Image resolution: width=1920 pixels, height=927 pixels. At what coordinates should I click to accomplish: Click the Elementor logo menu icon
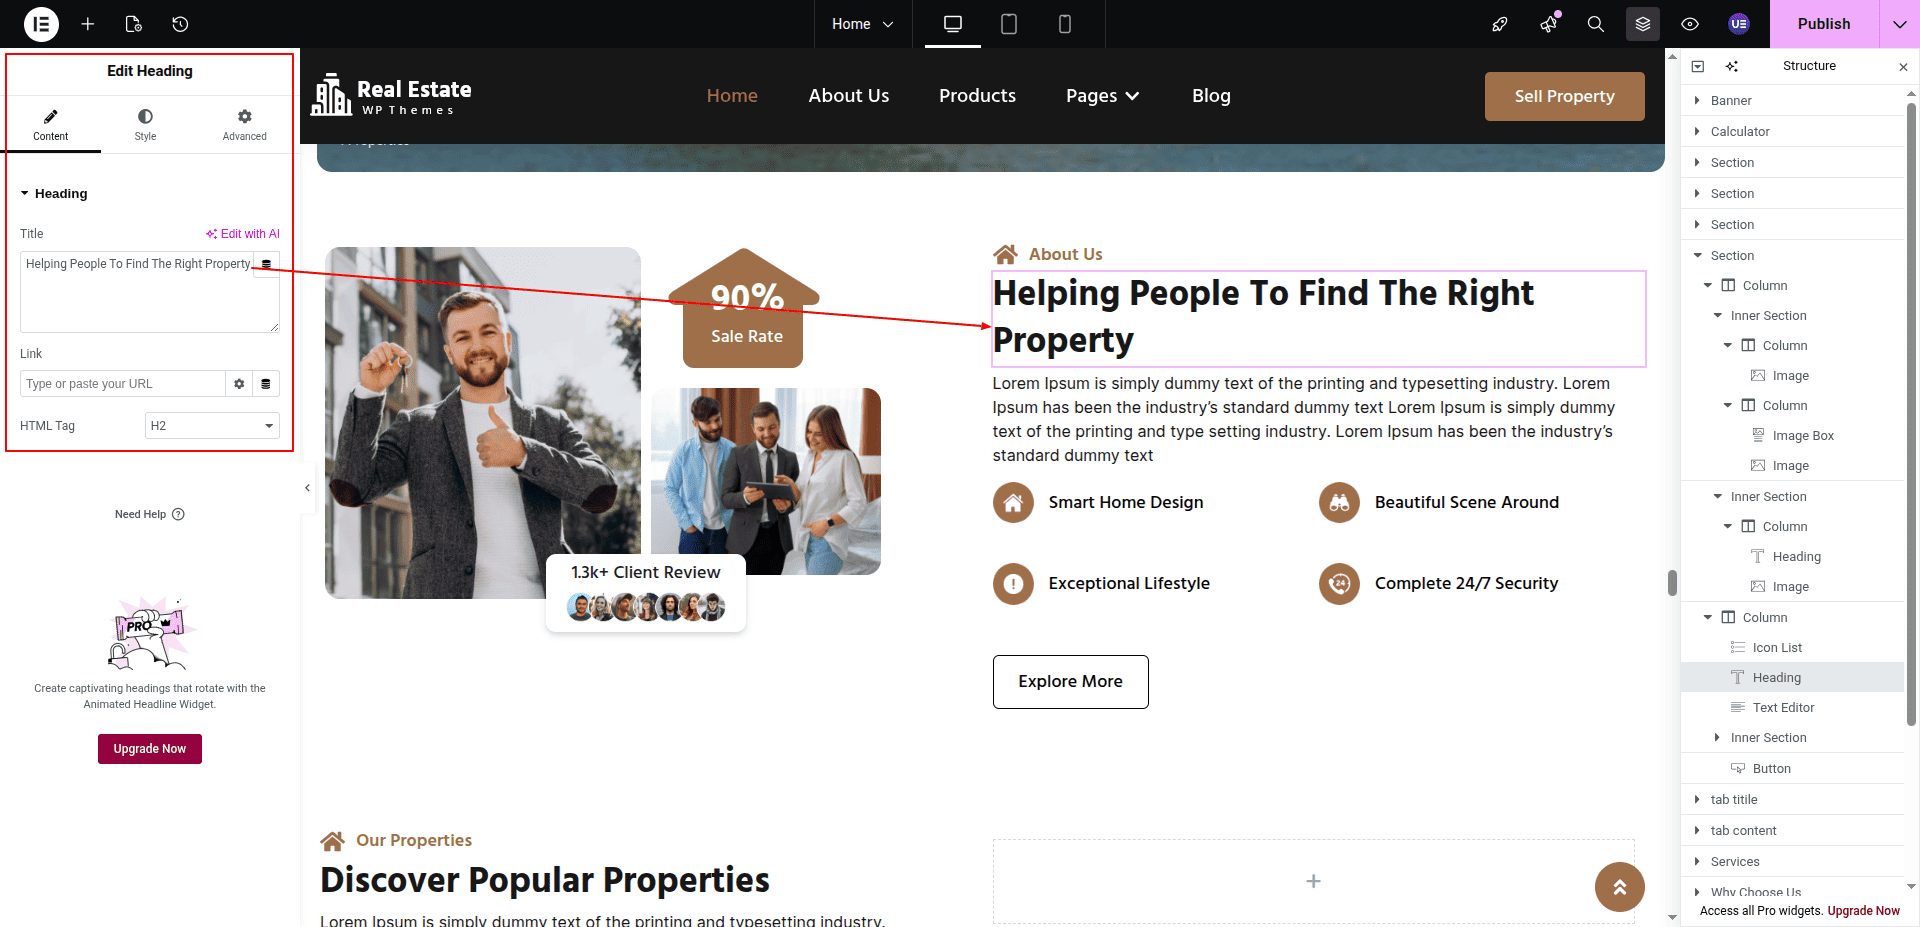pyautogui.click(x=41, y=24)
